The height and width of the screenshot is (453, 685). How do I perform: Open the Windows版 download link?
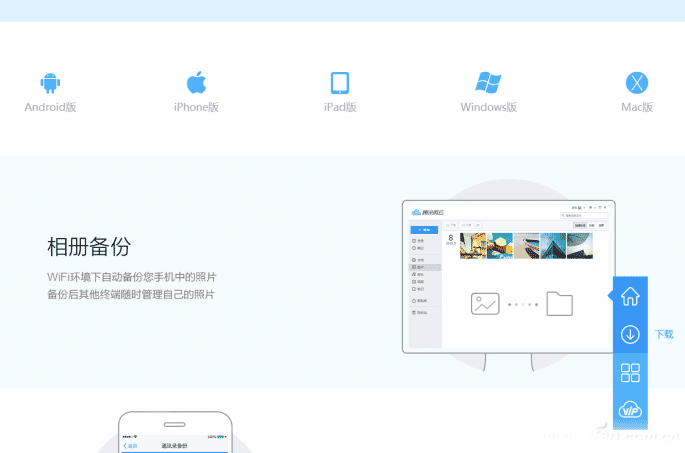[x=488, y=107]
